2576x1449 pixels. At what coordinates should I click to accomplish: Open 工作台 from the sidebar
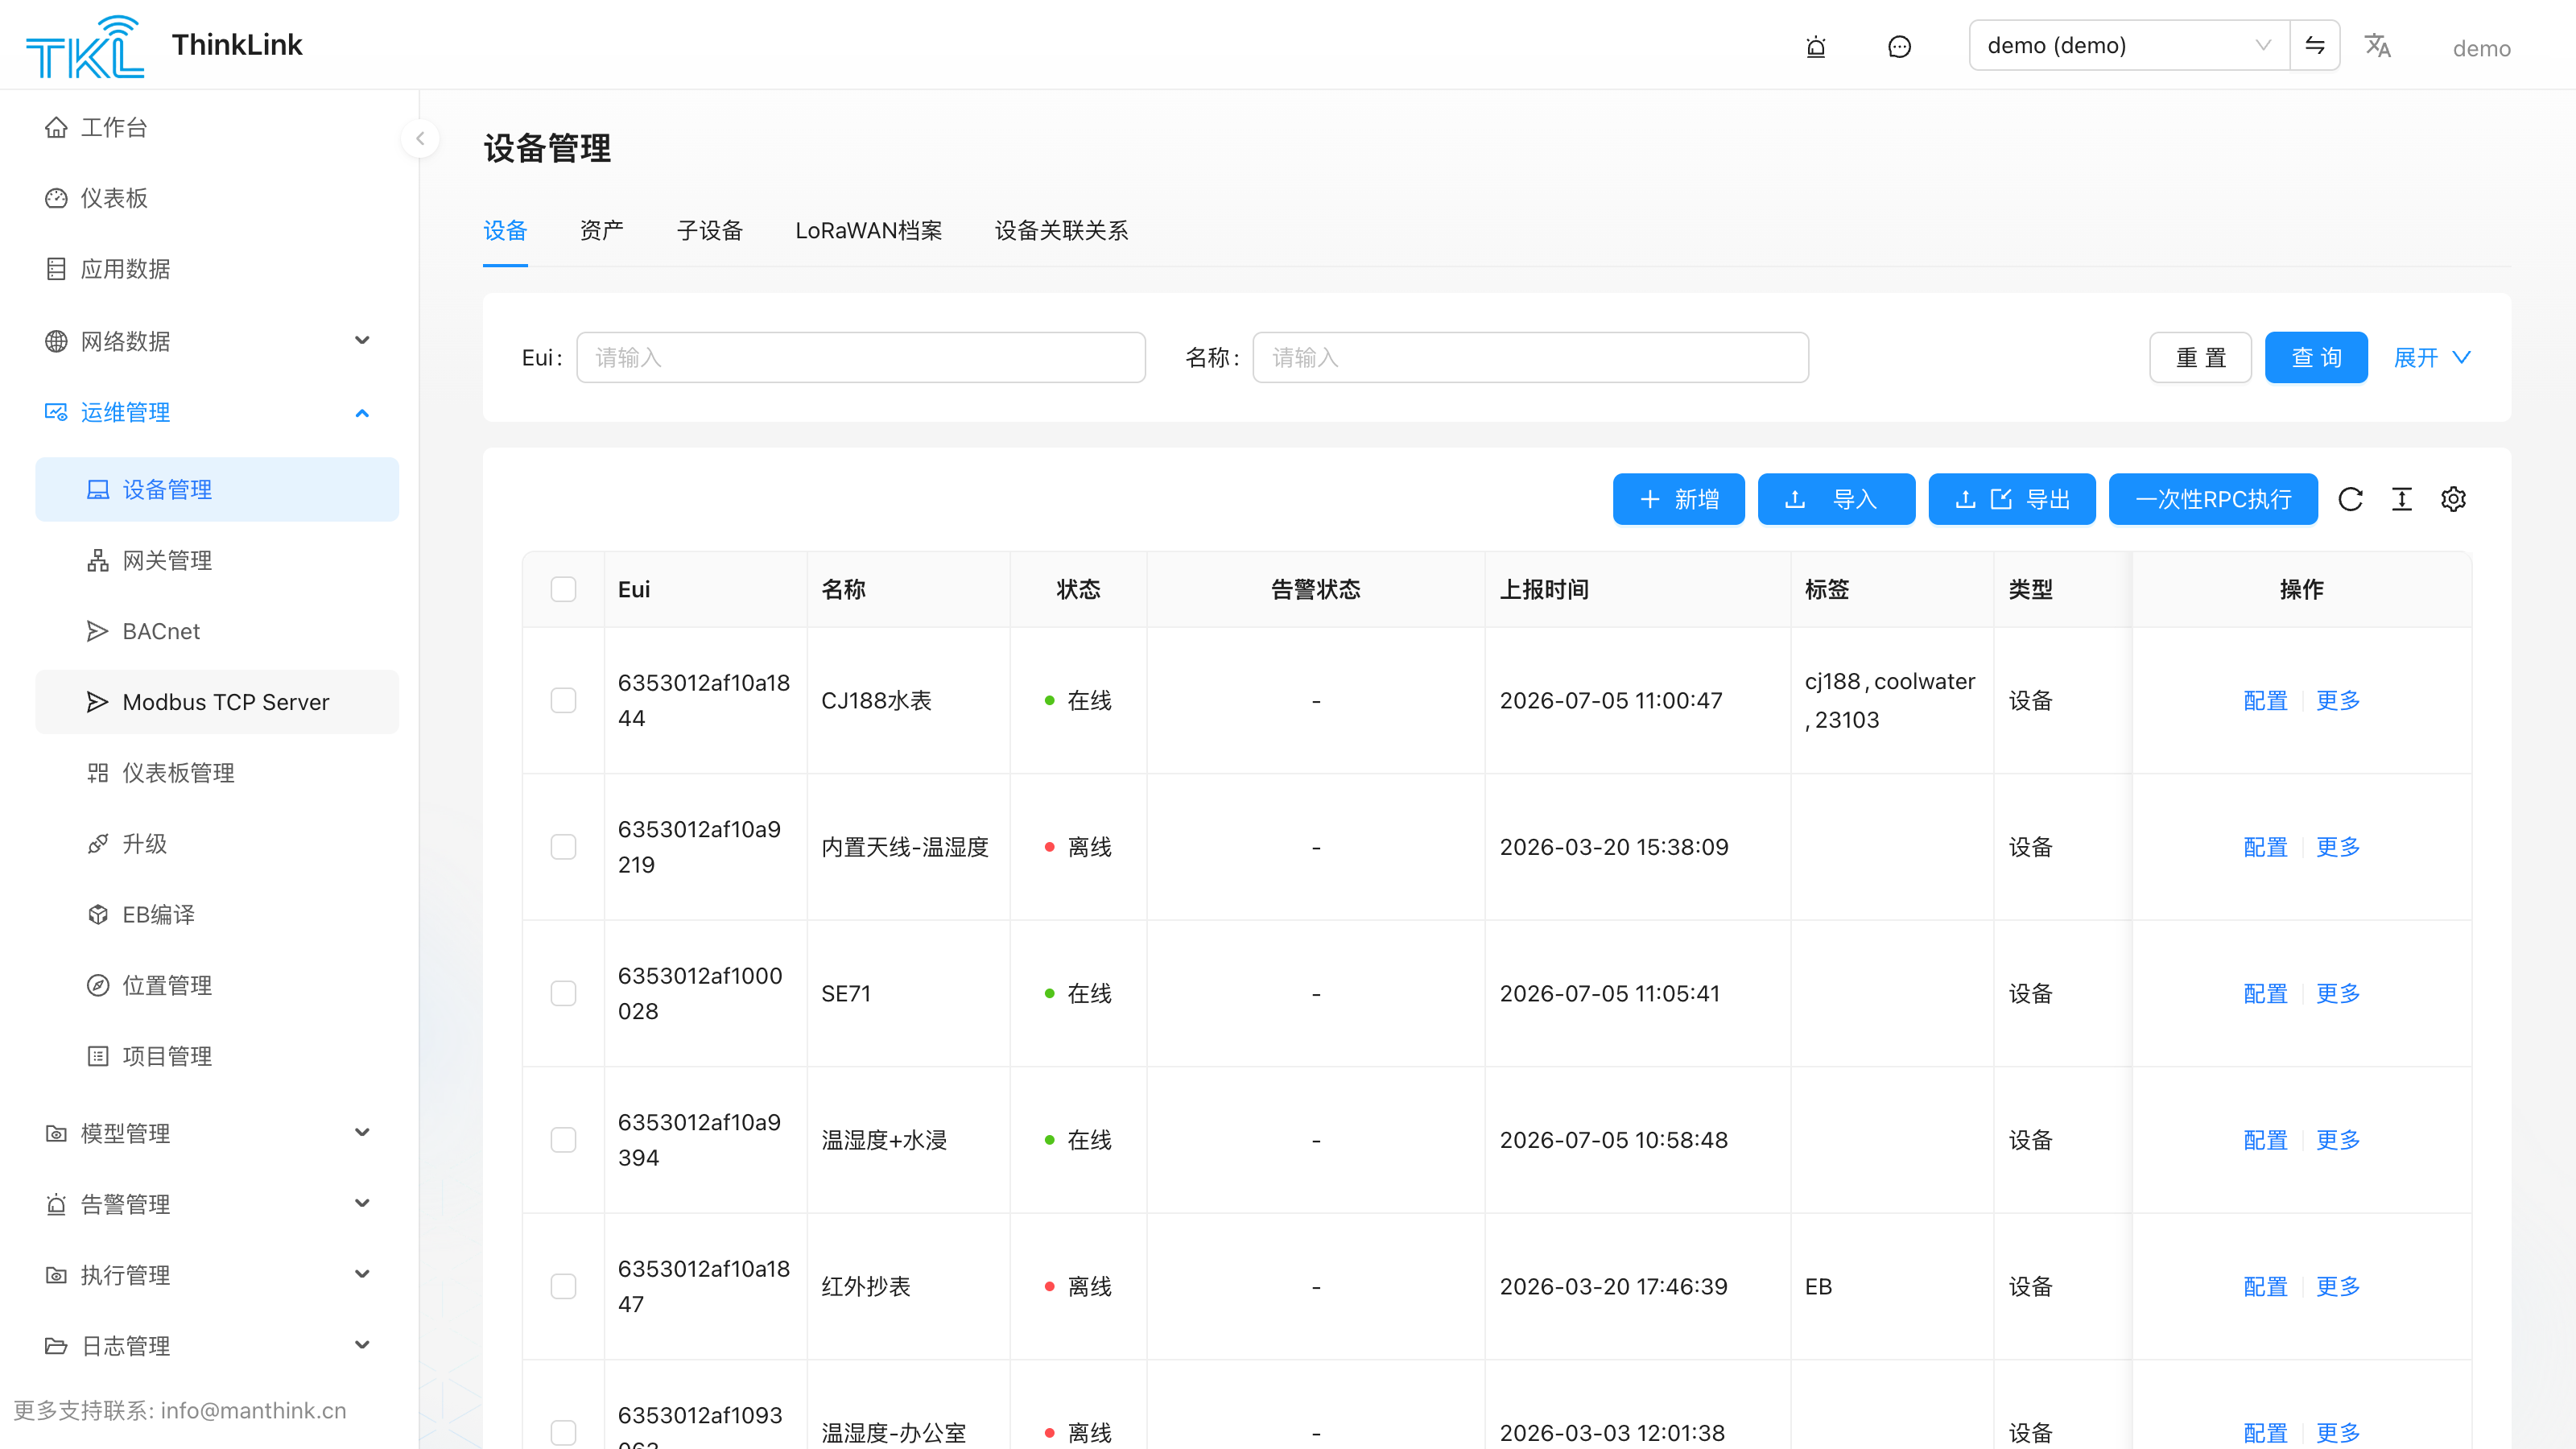pyautogui.click(x=217, y=127)
